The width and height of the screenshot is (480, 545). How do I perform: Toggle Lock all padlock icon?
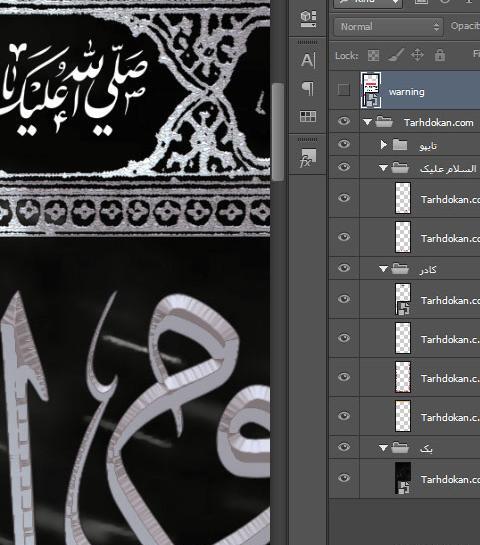click(440, 55)
